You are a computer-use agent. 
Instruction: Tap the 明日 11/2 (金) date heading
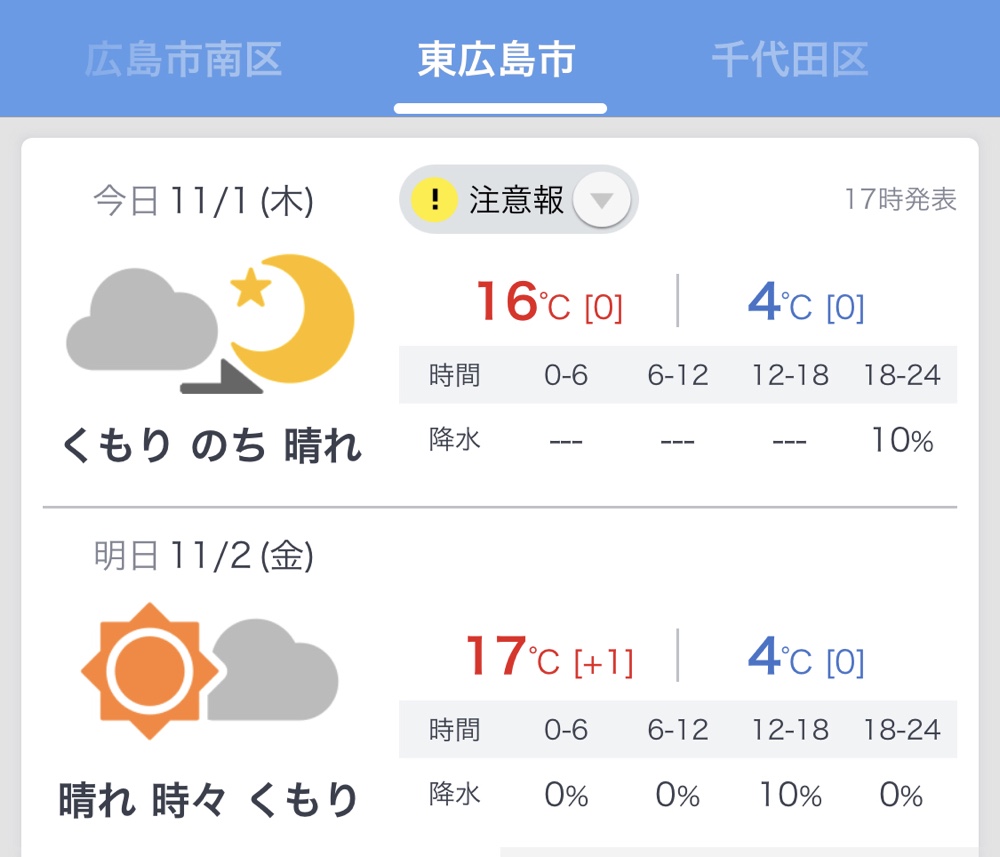click(x=203, y=555)
